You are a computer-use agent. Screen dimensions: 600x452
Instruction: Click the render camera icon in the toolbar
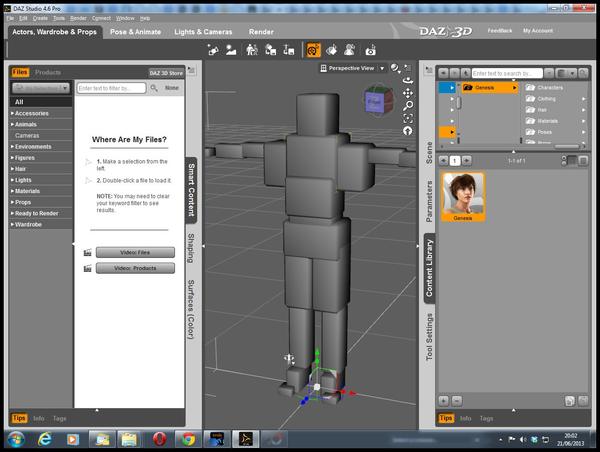tap(370, 50)
